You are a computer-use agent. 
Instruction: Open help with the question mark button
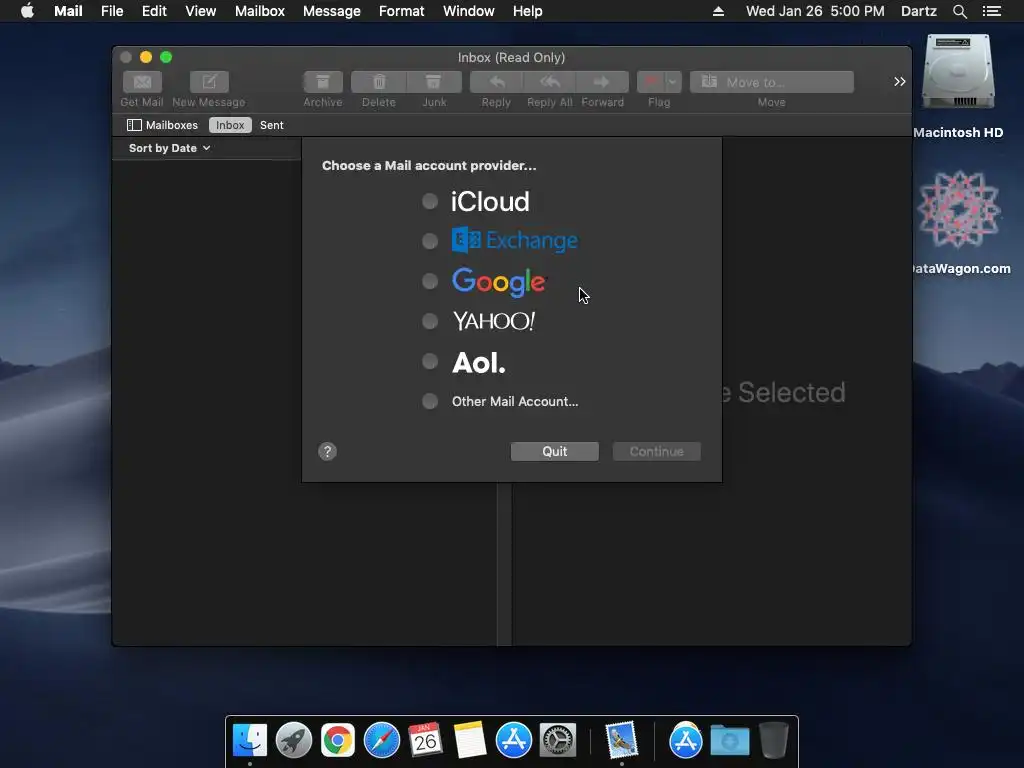pos(327,451)
